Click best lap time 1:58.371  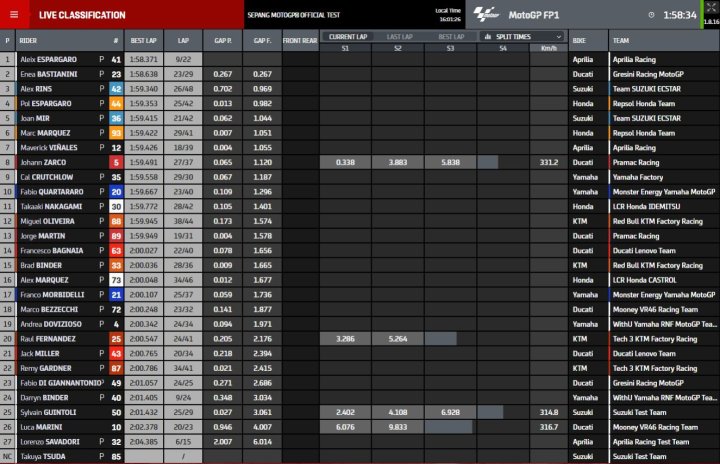[x=143, y=59]
